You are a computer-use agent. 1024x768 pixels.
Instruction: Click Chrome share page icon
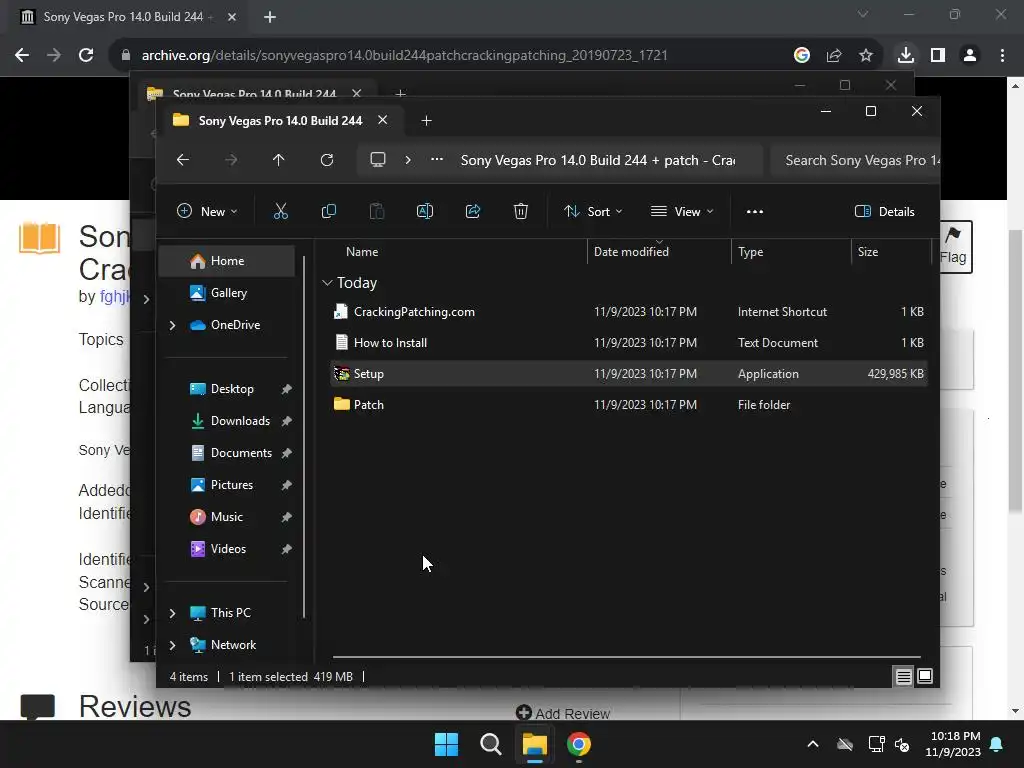(x=834, y=55)
